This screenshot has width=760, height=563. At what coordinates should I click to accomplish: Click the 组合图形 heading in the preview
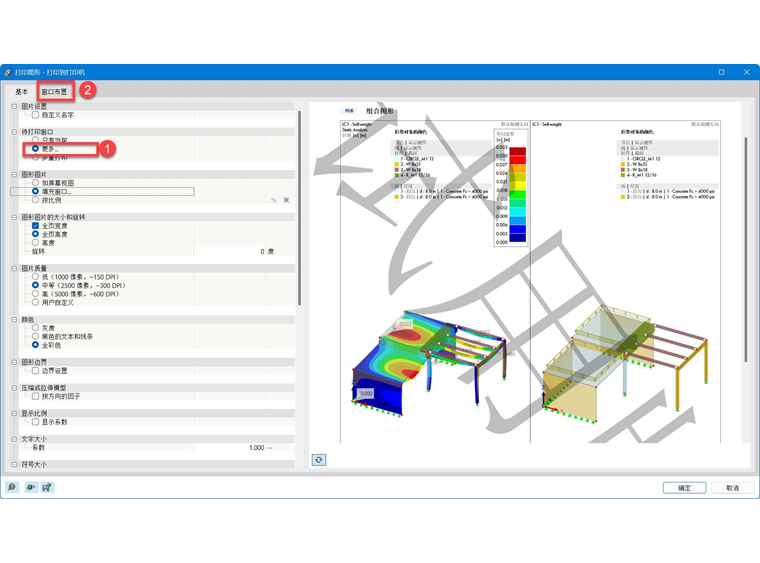click(380, 111)
